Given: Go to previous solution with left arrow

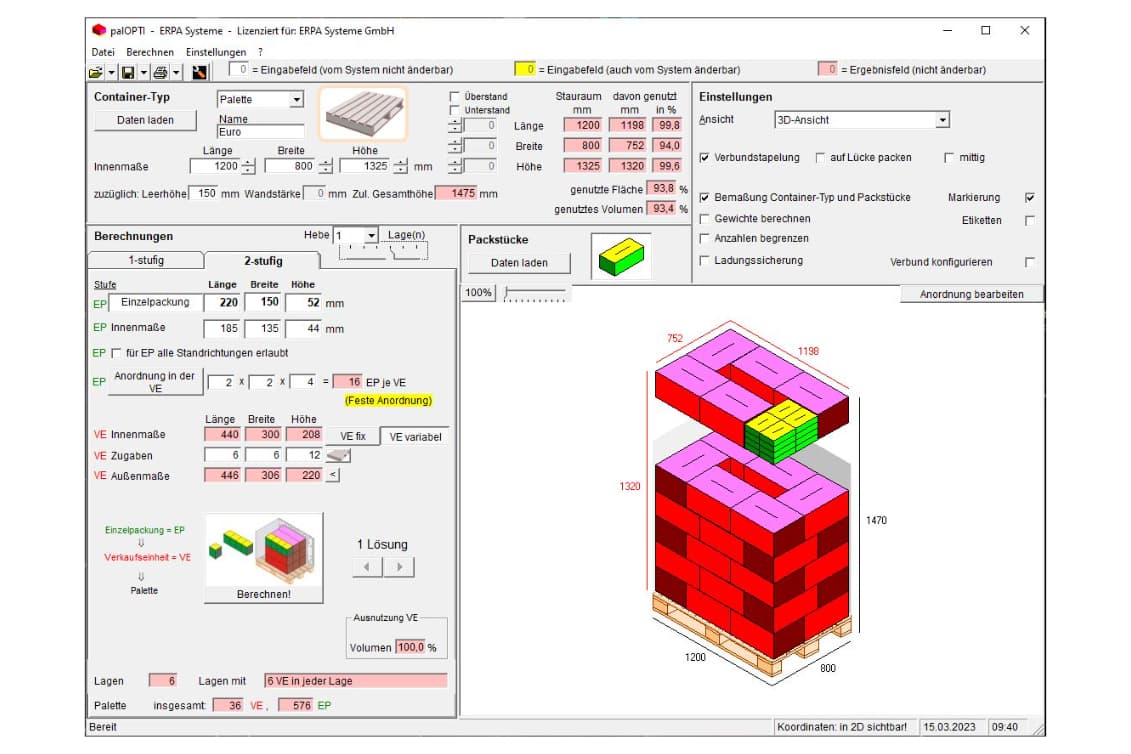Looking at the screenshot, I should (367, 567).
